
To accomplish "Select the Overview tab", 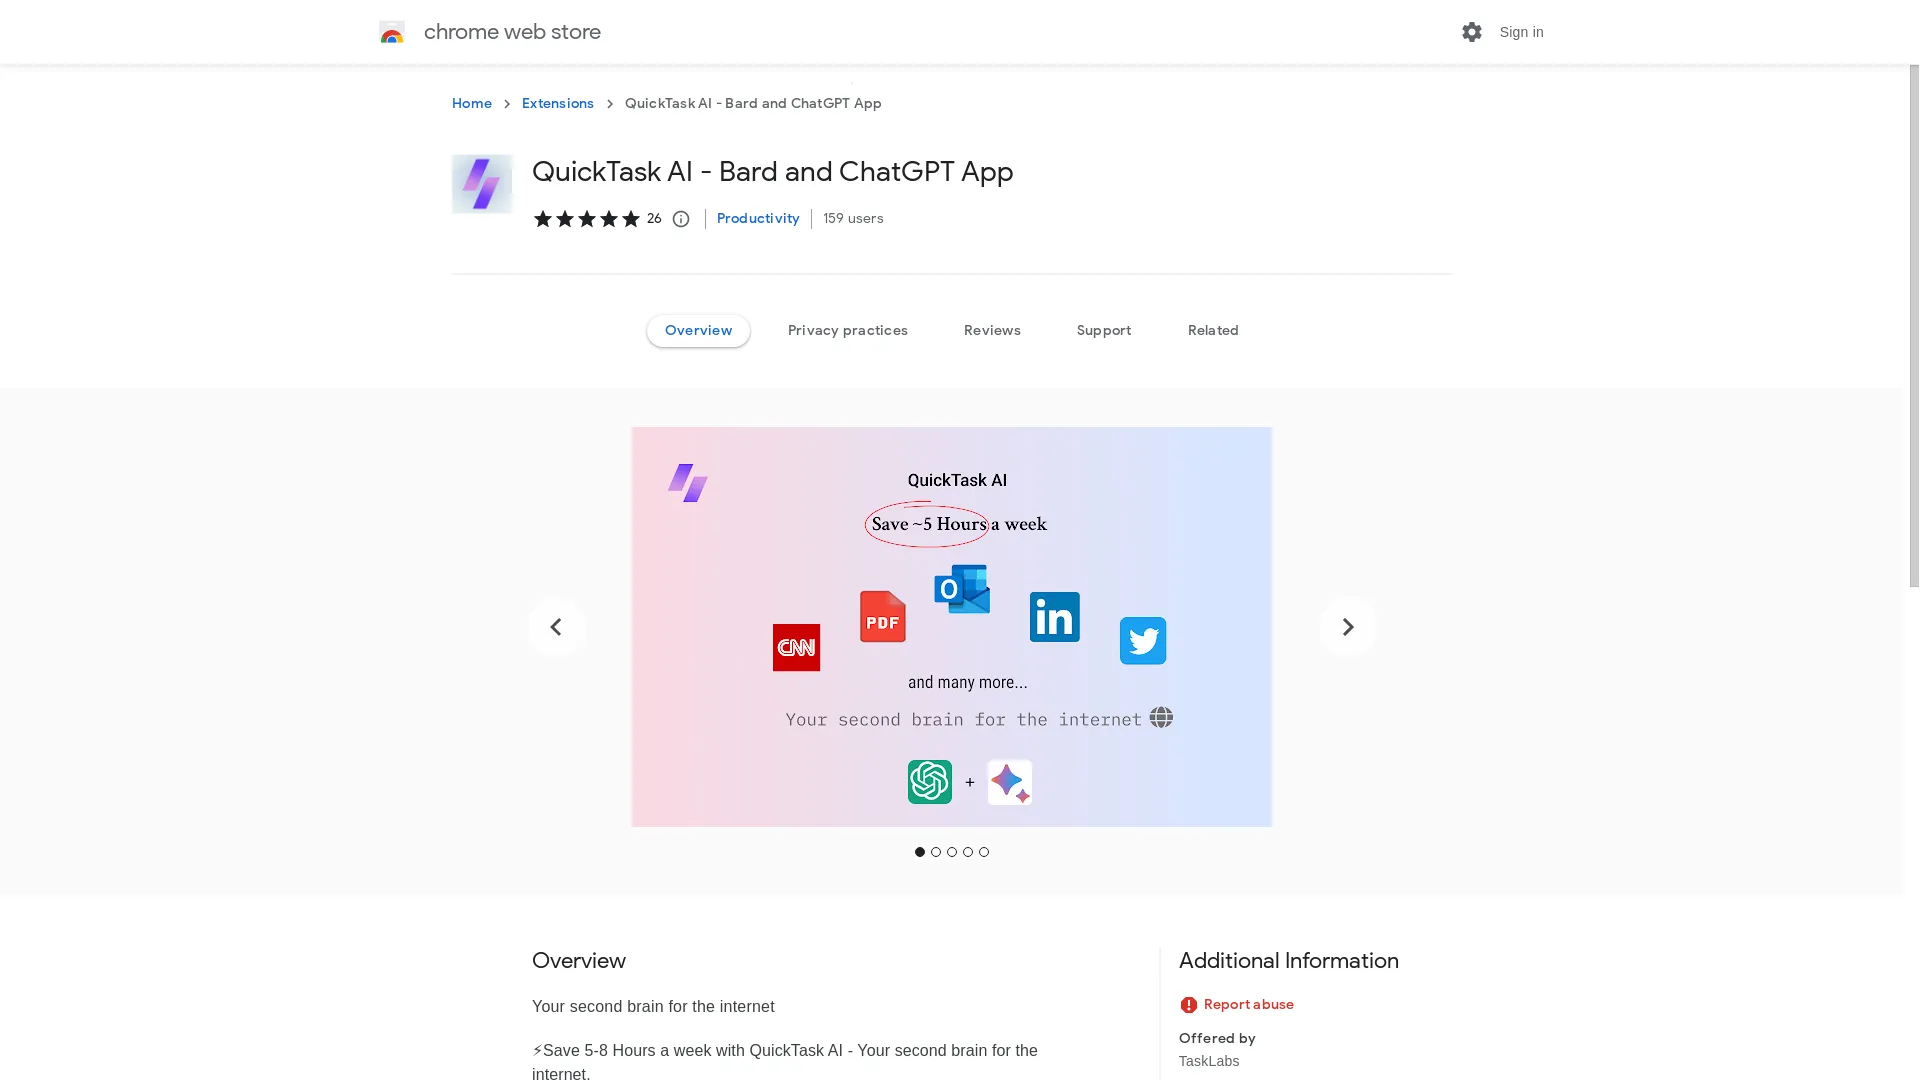I will point(698,331).
